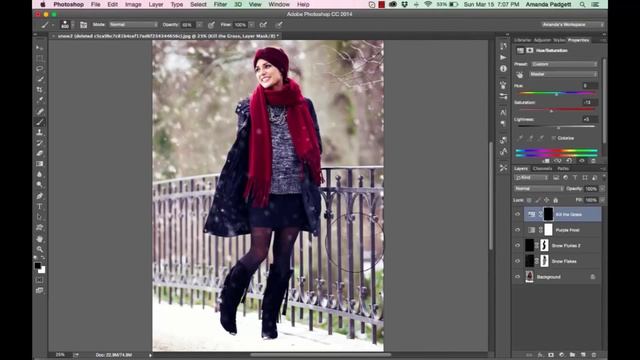
Task: Click the lock position icon in Layers
Action: pyautogui.click(x=547, y=200)
